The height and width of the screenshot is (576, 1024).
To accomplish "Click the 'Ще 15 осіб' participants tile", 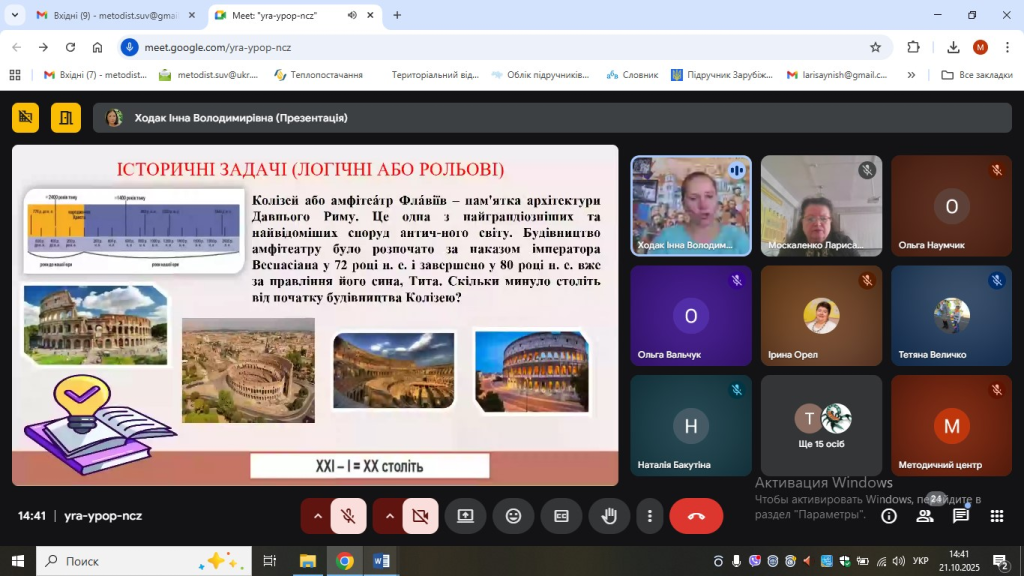I will click(821, 425).
